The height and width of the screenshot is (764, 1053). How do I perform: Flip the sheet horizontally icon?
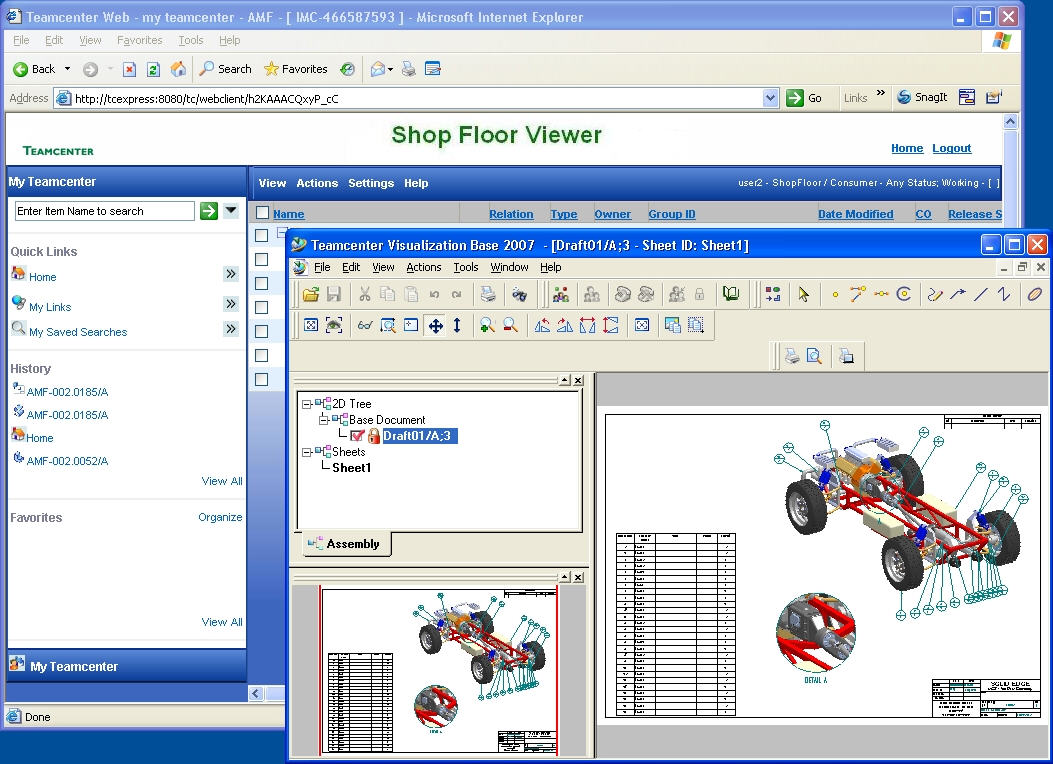(x=588, y=326)
